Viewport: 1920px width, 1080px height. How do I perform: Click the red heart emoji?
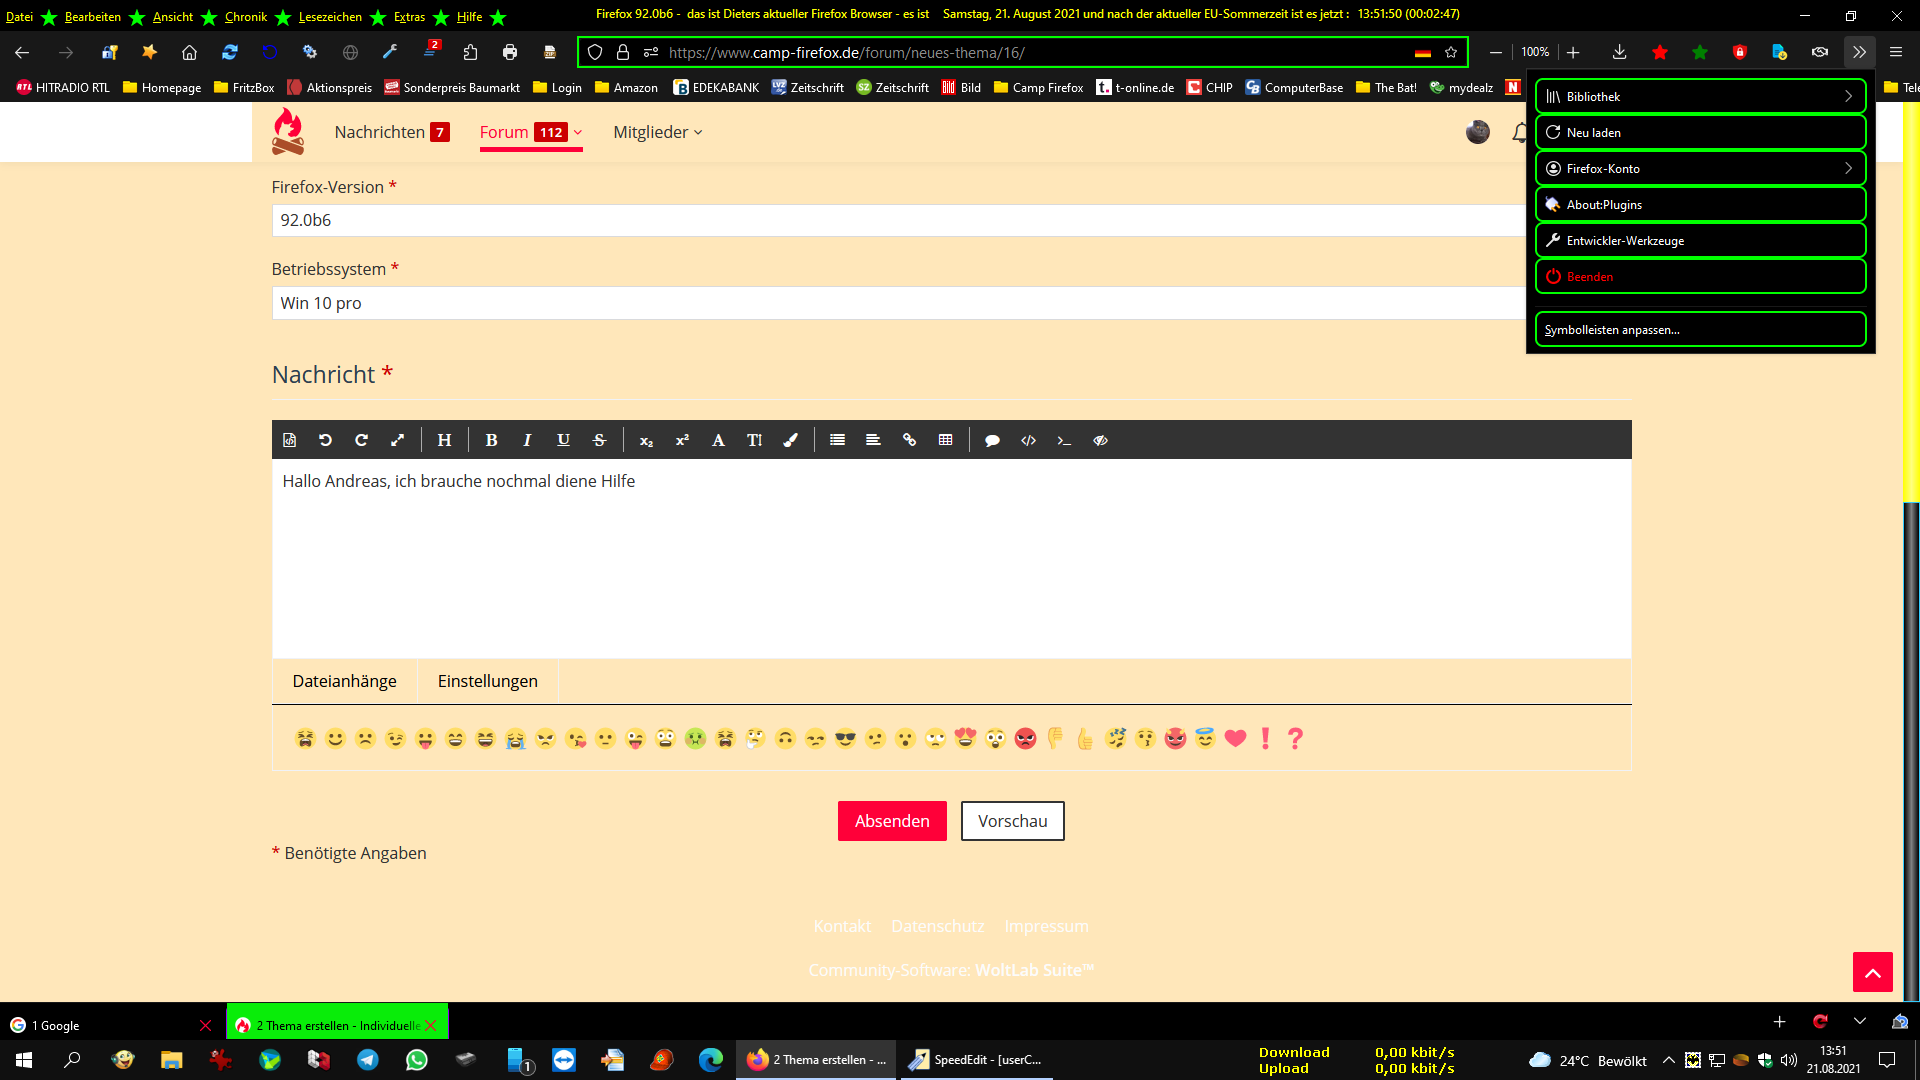click(x=1235, y=738)
